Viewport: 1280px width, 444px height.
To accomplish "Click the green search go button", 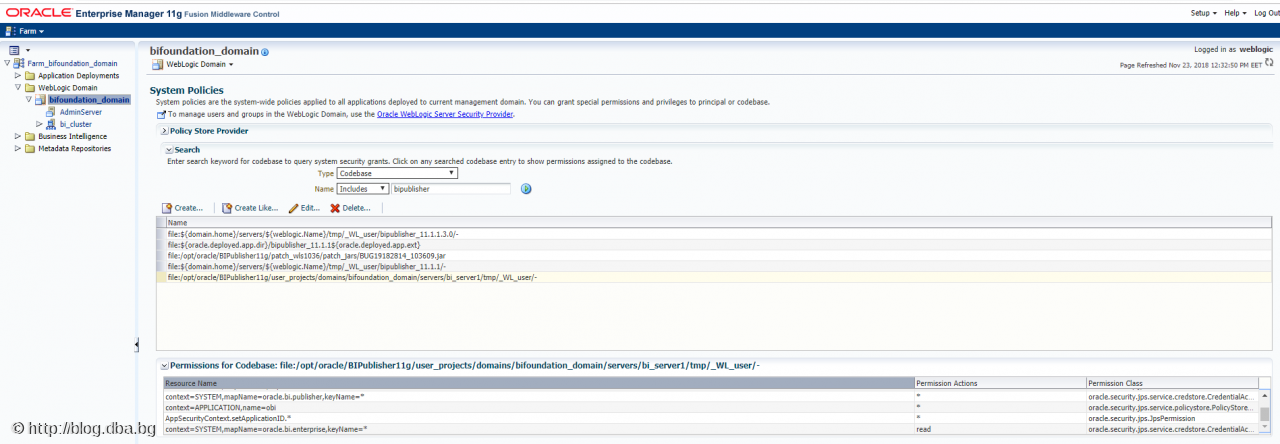I will click(526, 189).
